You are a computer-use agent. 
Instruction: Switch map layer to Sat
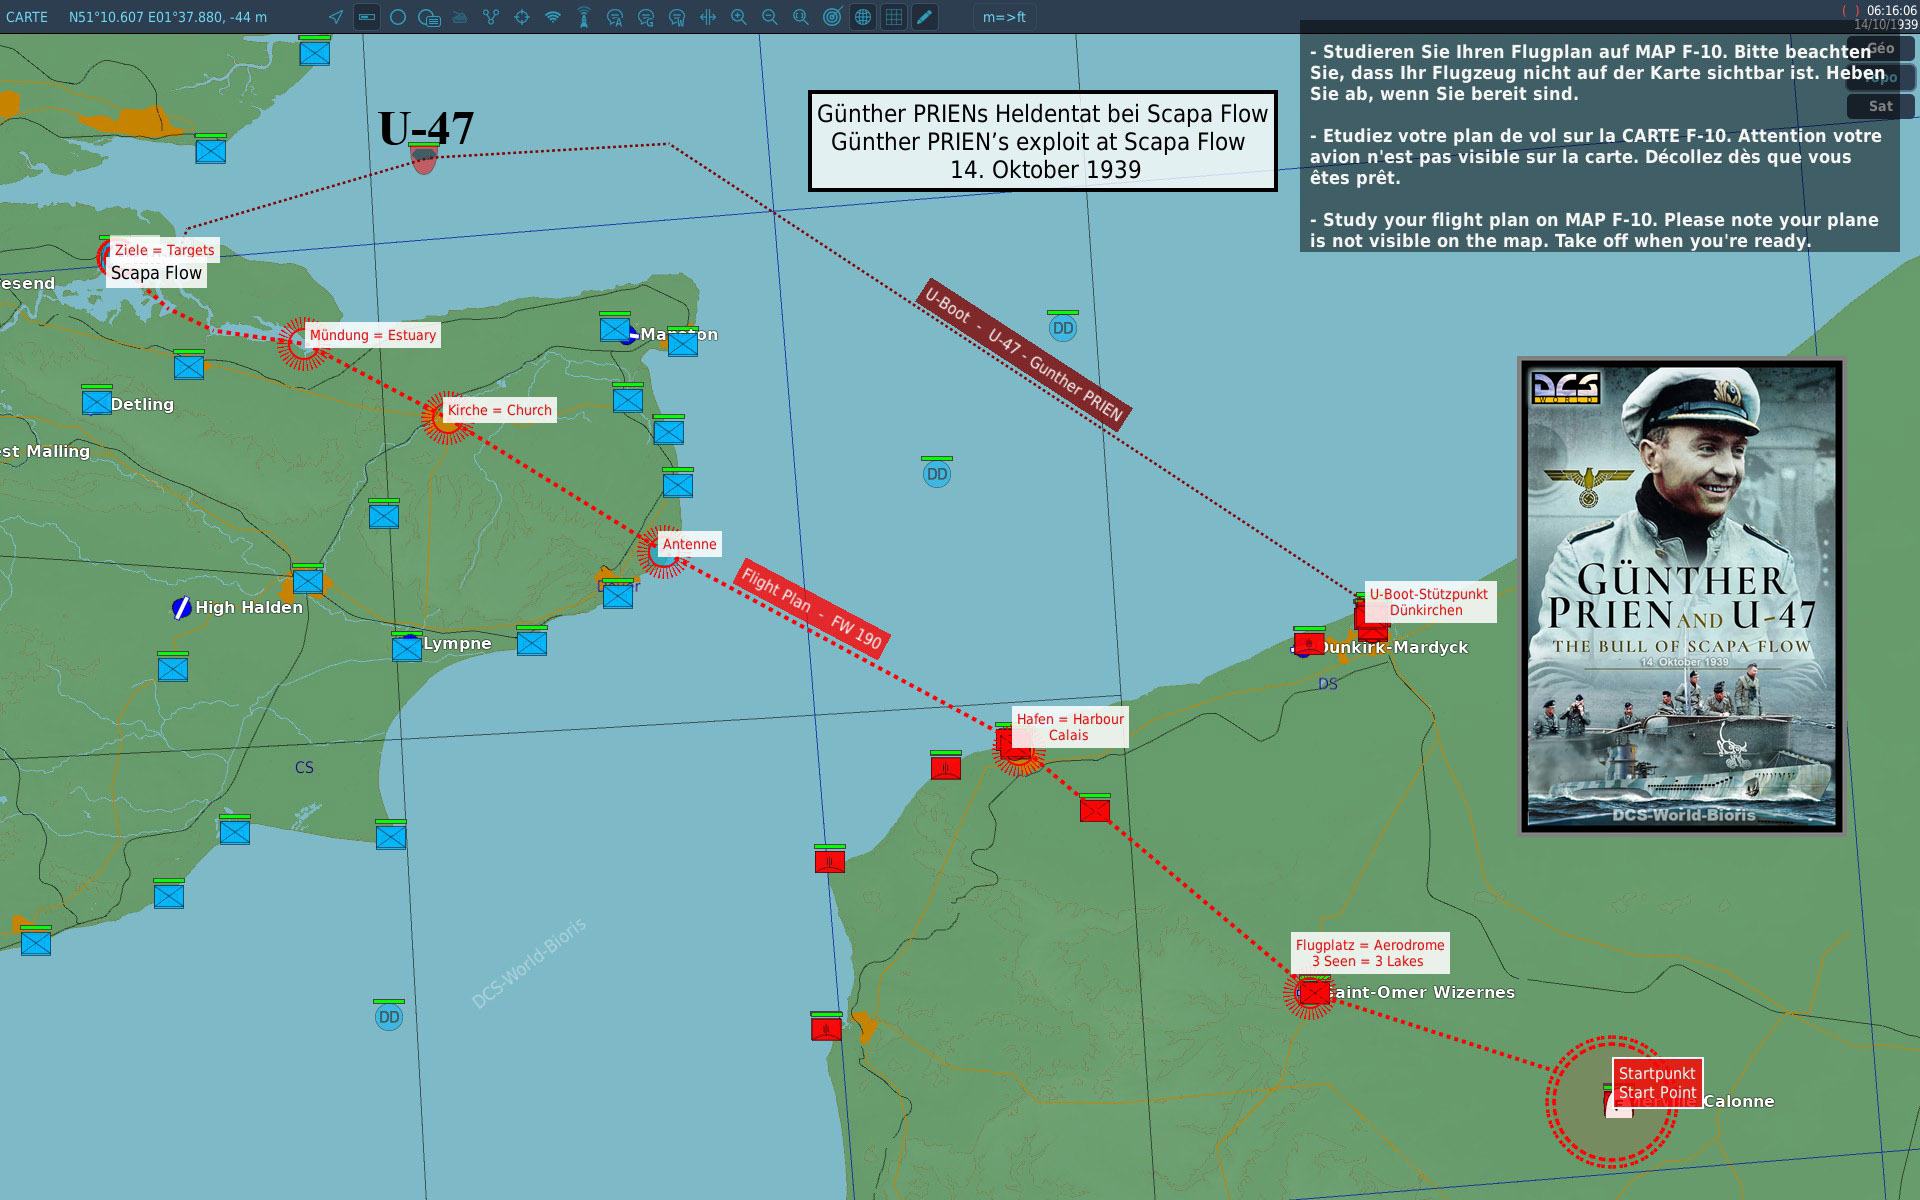tap(1880, 106)
